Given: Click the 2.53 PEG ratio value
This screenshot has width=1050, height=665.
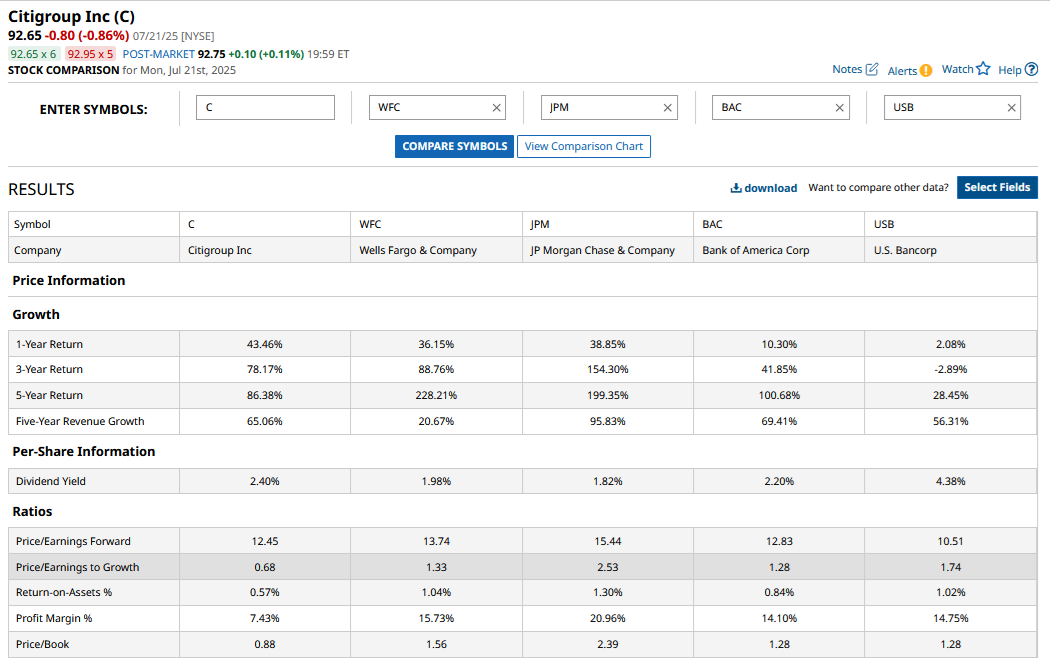Looking at the screenshot, I should pyautogui.click(x=607, y=567).
